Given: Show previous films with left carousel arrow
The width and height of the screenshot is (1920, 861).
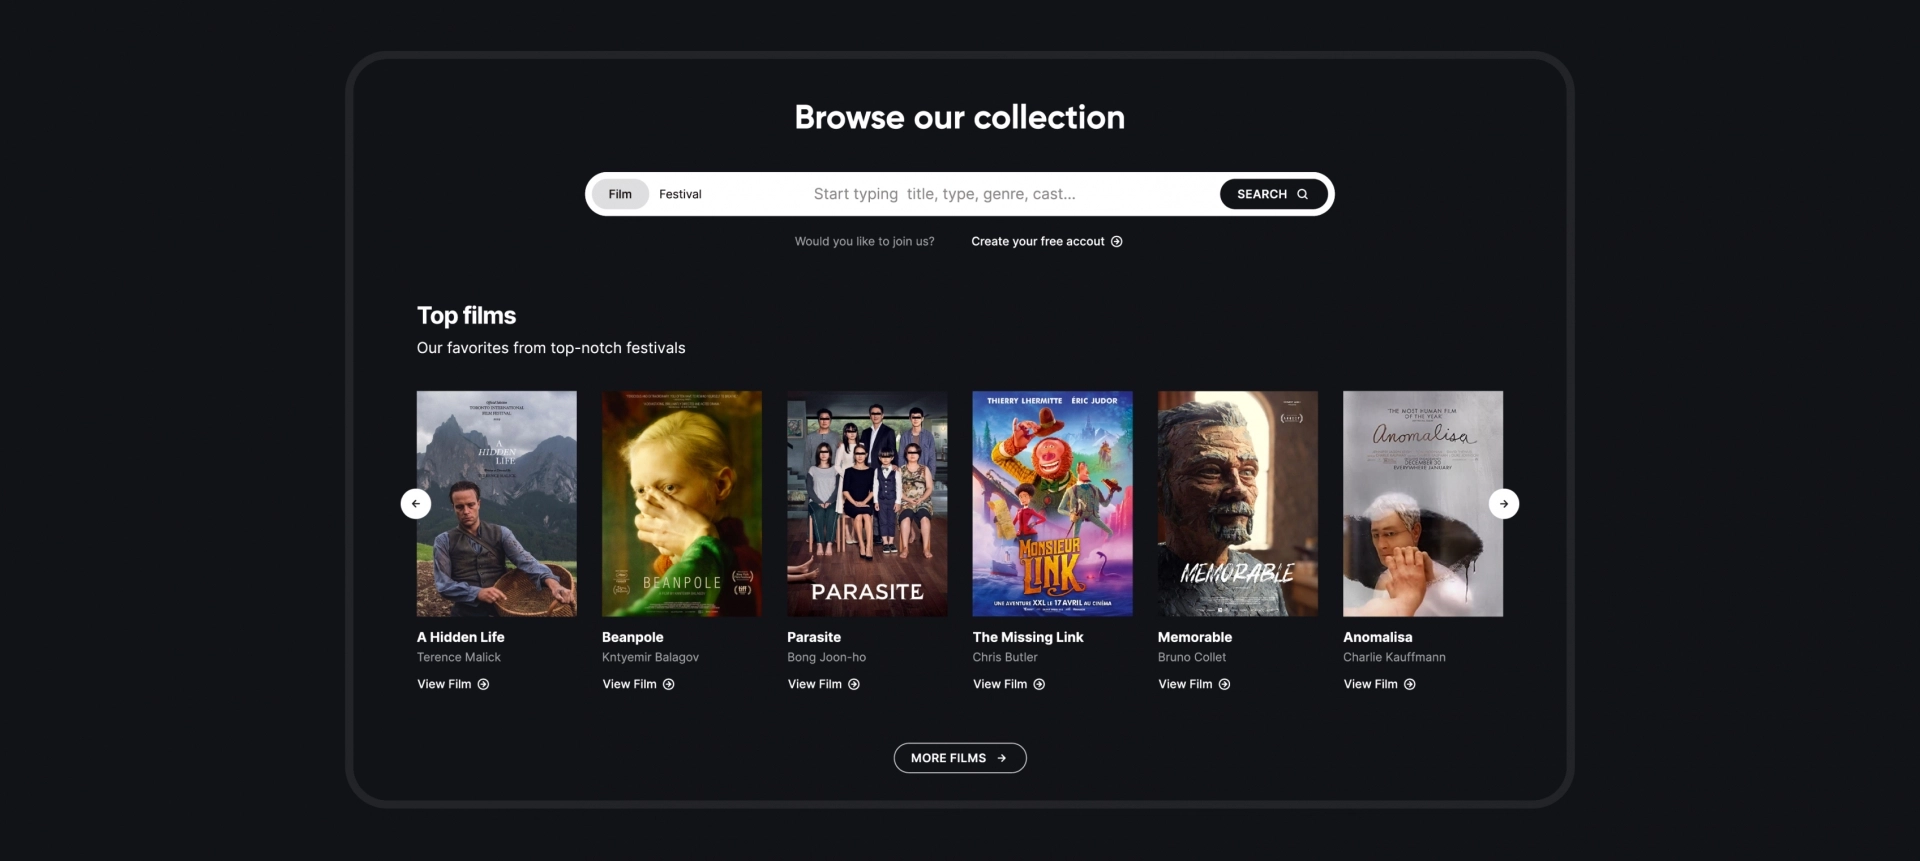Looking at the screenshot, I should pyautogui.click(x=416, y=504).
